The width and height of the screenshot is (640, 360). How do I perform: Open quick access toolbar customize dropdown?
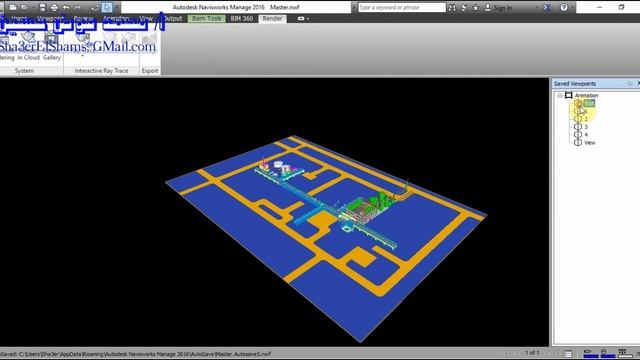tap(117, 7)
